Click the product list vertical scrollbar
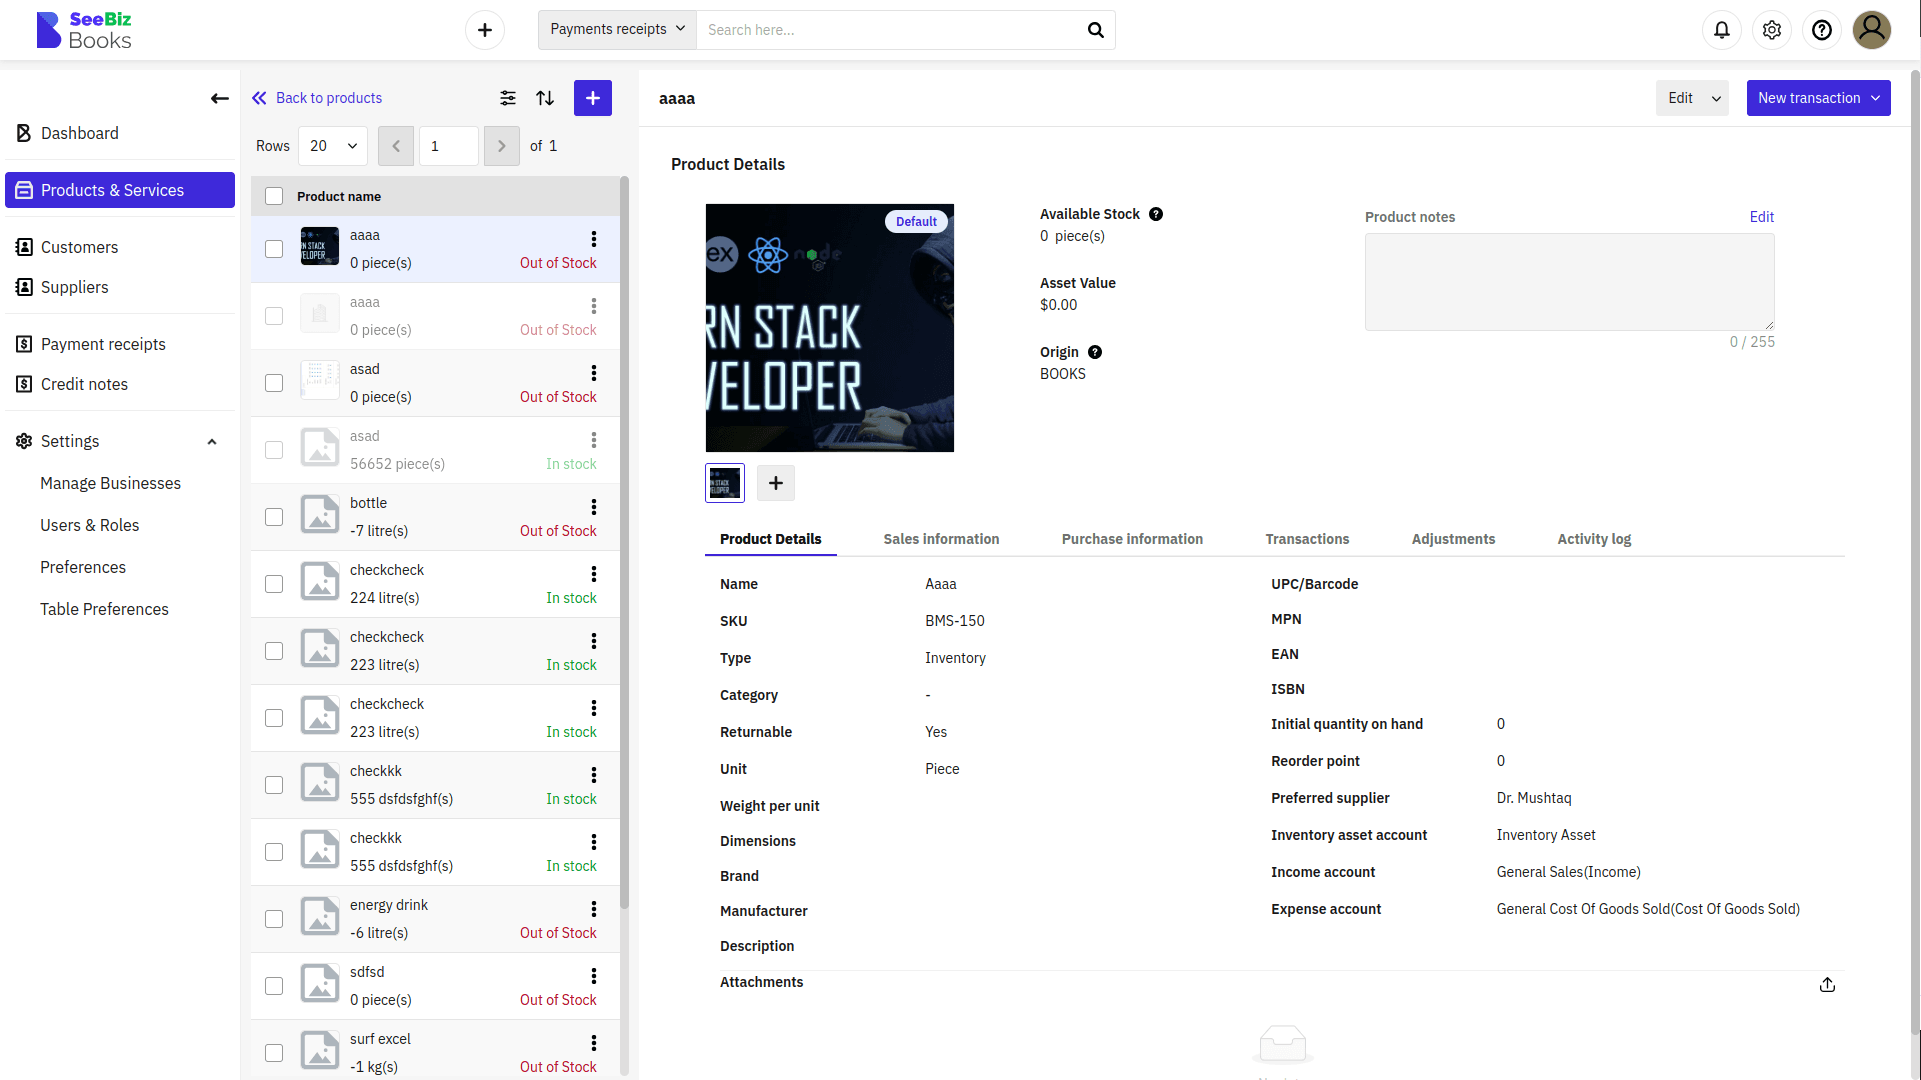 [x=624, y=540]
